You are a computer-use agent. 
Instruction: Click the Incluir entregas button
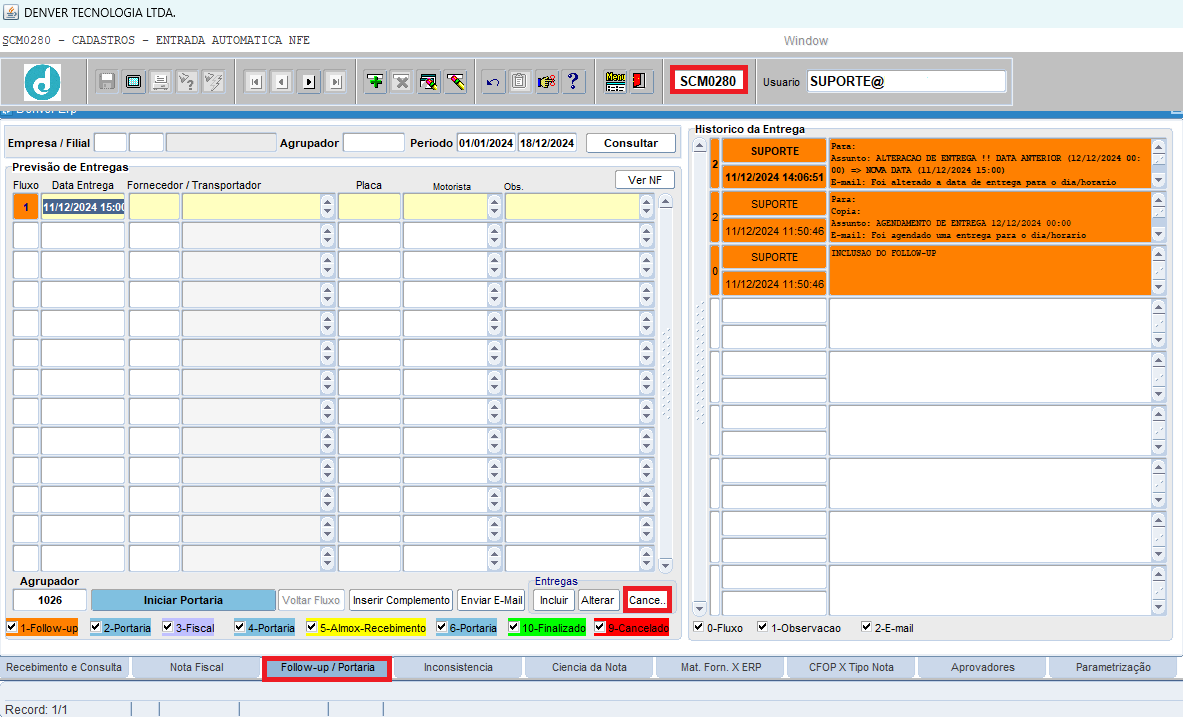click(x=554, y=600)
